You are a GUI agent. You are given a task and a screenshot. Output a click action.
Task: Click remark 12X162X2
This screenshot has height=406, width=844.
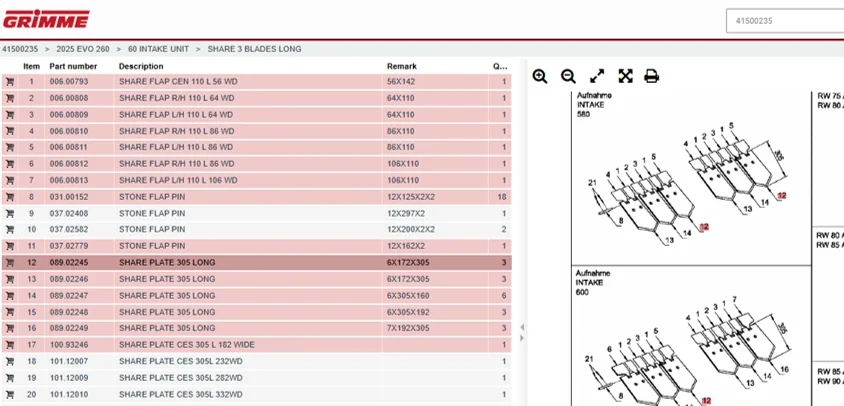click(406, 246)
